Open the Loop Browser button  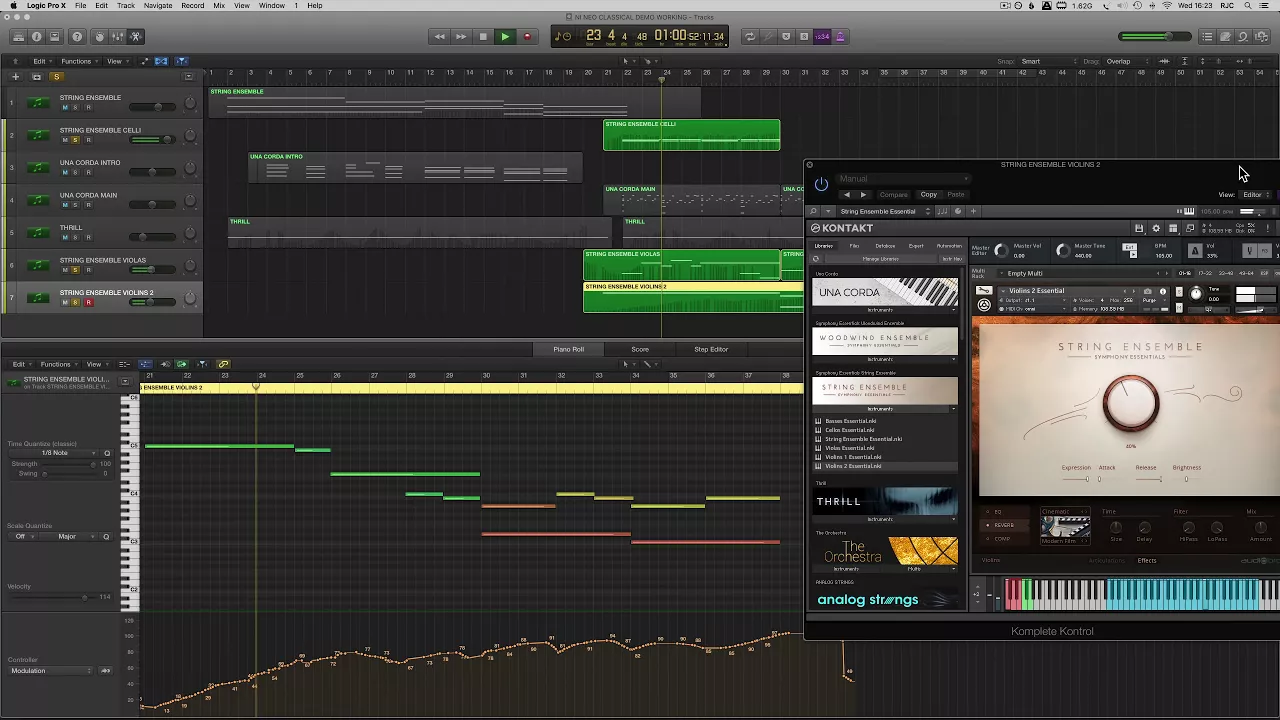click(1243, 37)
